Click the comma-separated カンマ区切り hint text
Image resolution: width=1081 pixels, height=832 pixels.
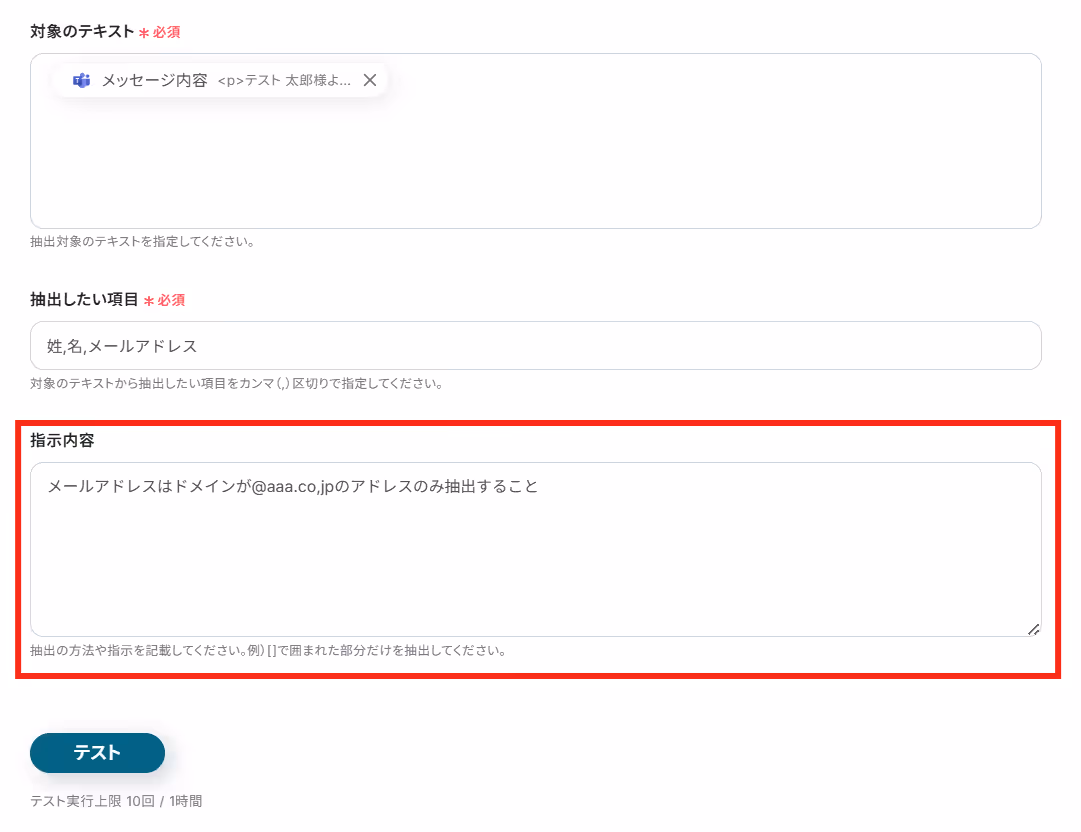[236, 383]
